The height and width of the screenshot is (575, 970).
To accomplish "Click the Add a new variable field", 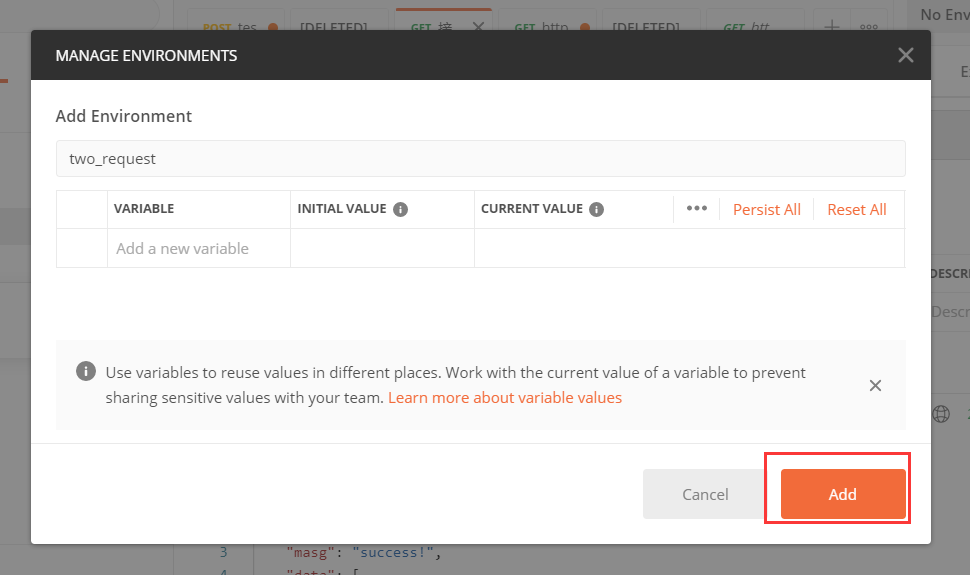I will coord(198,248).
